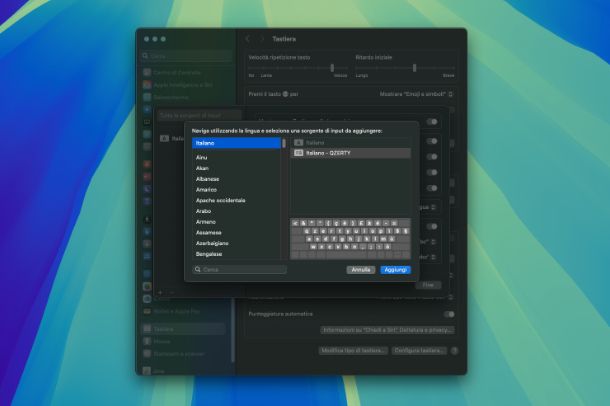Toggle the Punteggiatura automatica switch
This screenshot has height=406, width=610.
pyautogui.click(x=448, y=314)
